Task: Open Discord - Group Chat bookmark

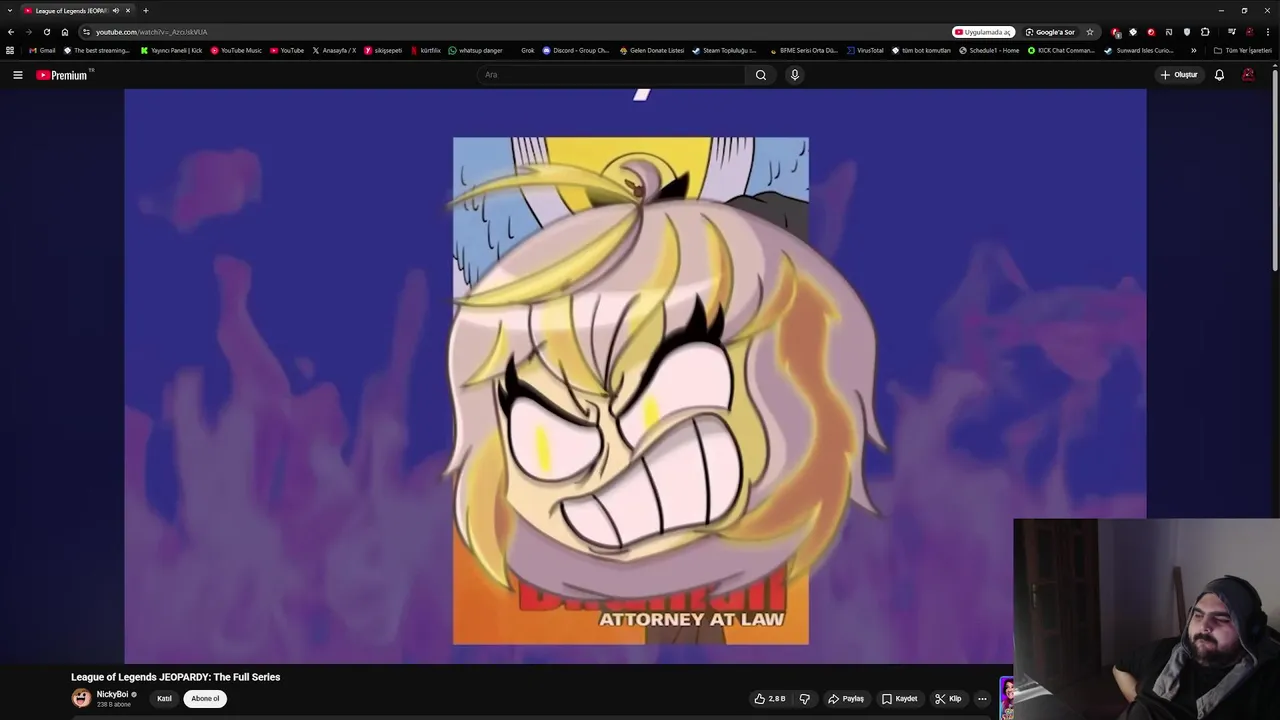Action: (x=576, y=50)
